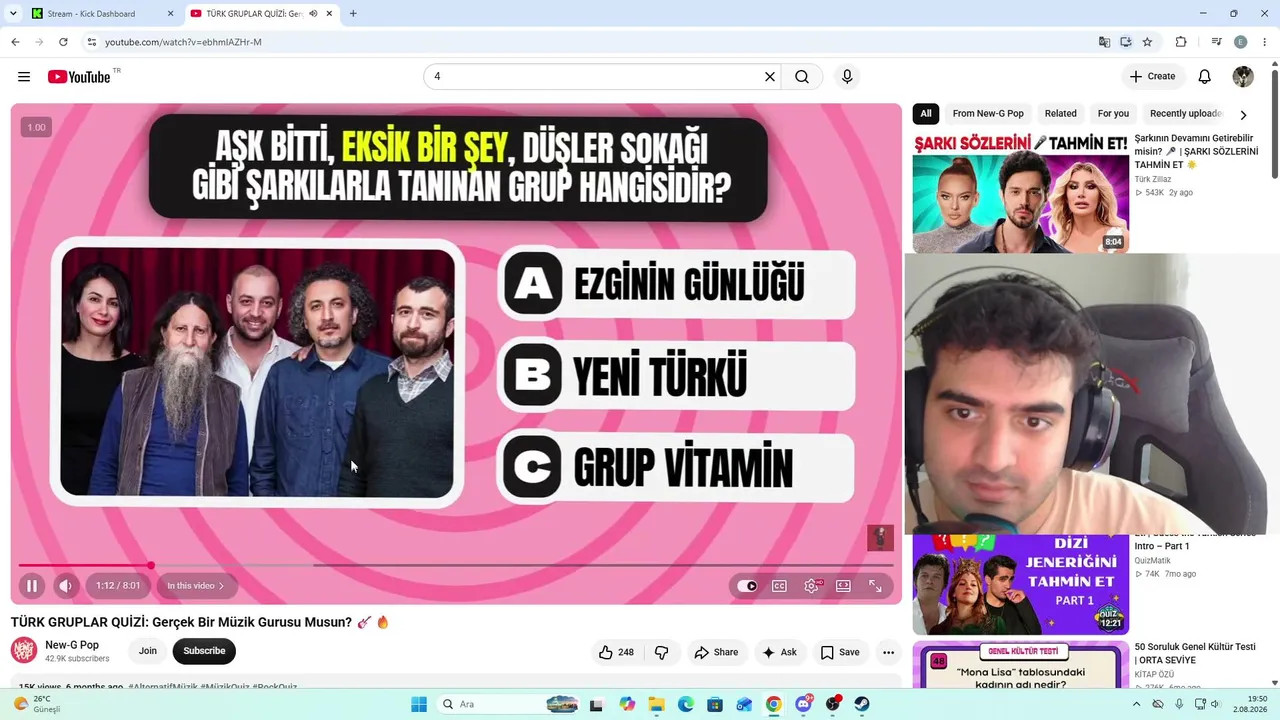Open the YouTube account avatar menu

click(x=1243, y=77)
